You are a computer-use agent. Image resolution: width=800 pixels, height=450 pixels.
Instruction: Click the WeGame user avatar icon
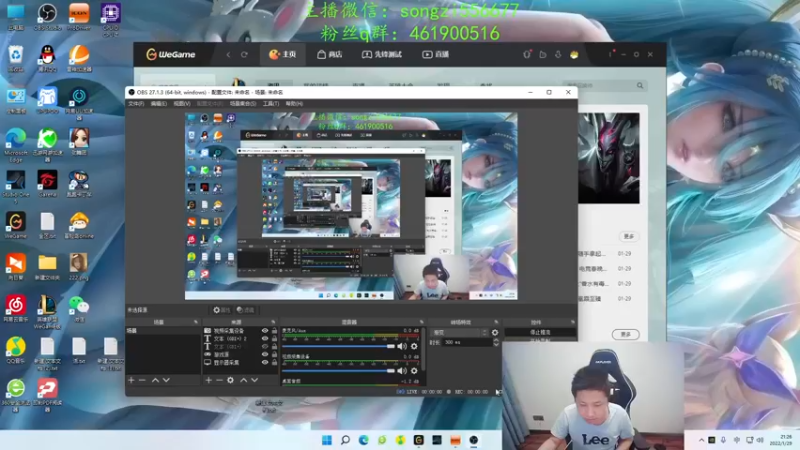coord(574,55)
